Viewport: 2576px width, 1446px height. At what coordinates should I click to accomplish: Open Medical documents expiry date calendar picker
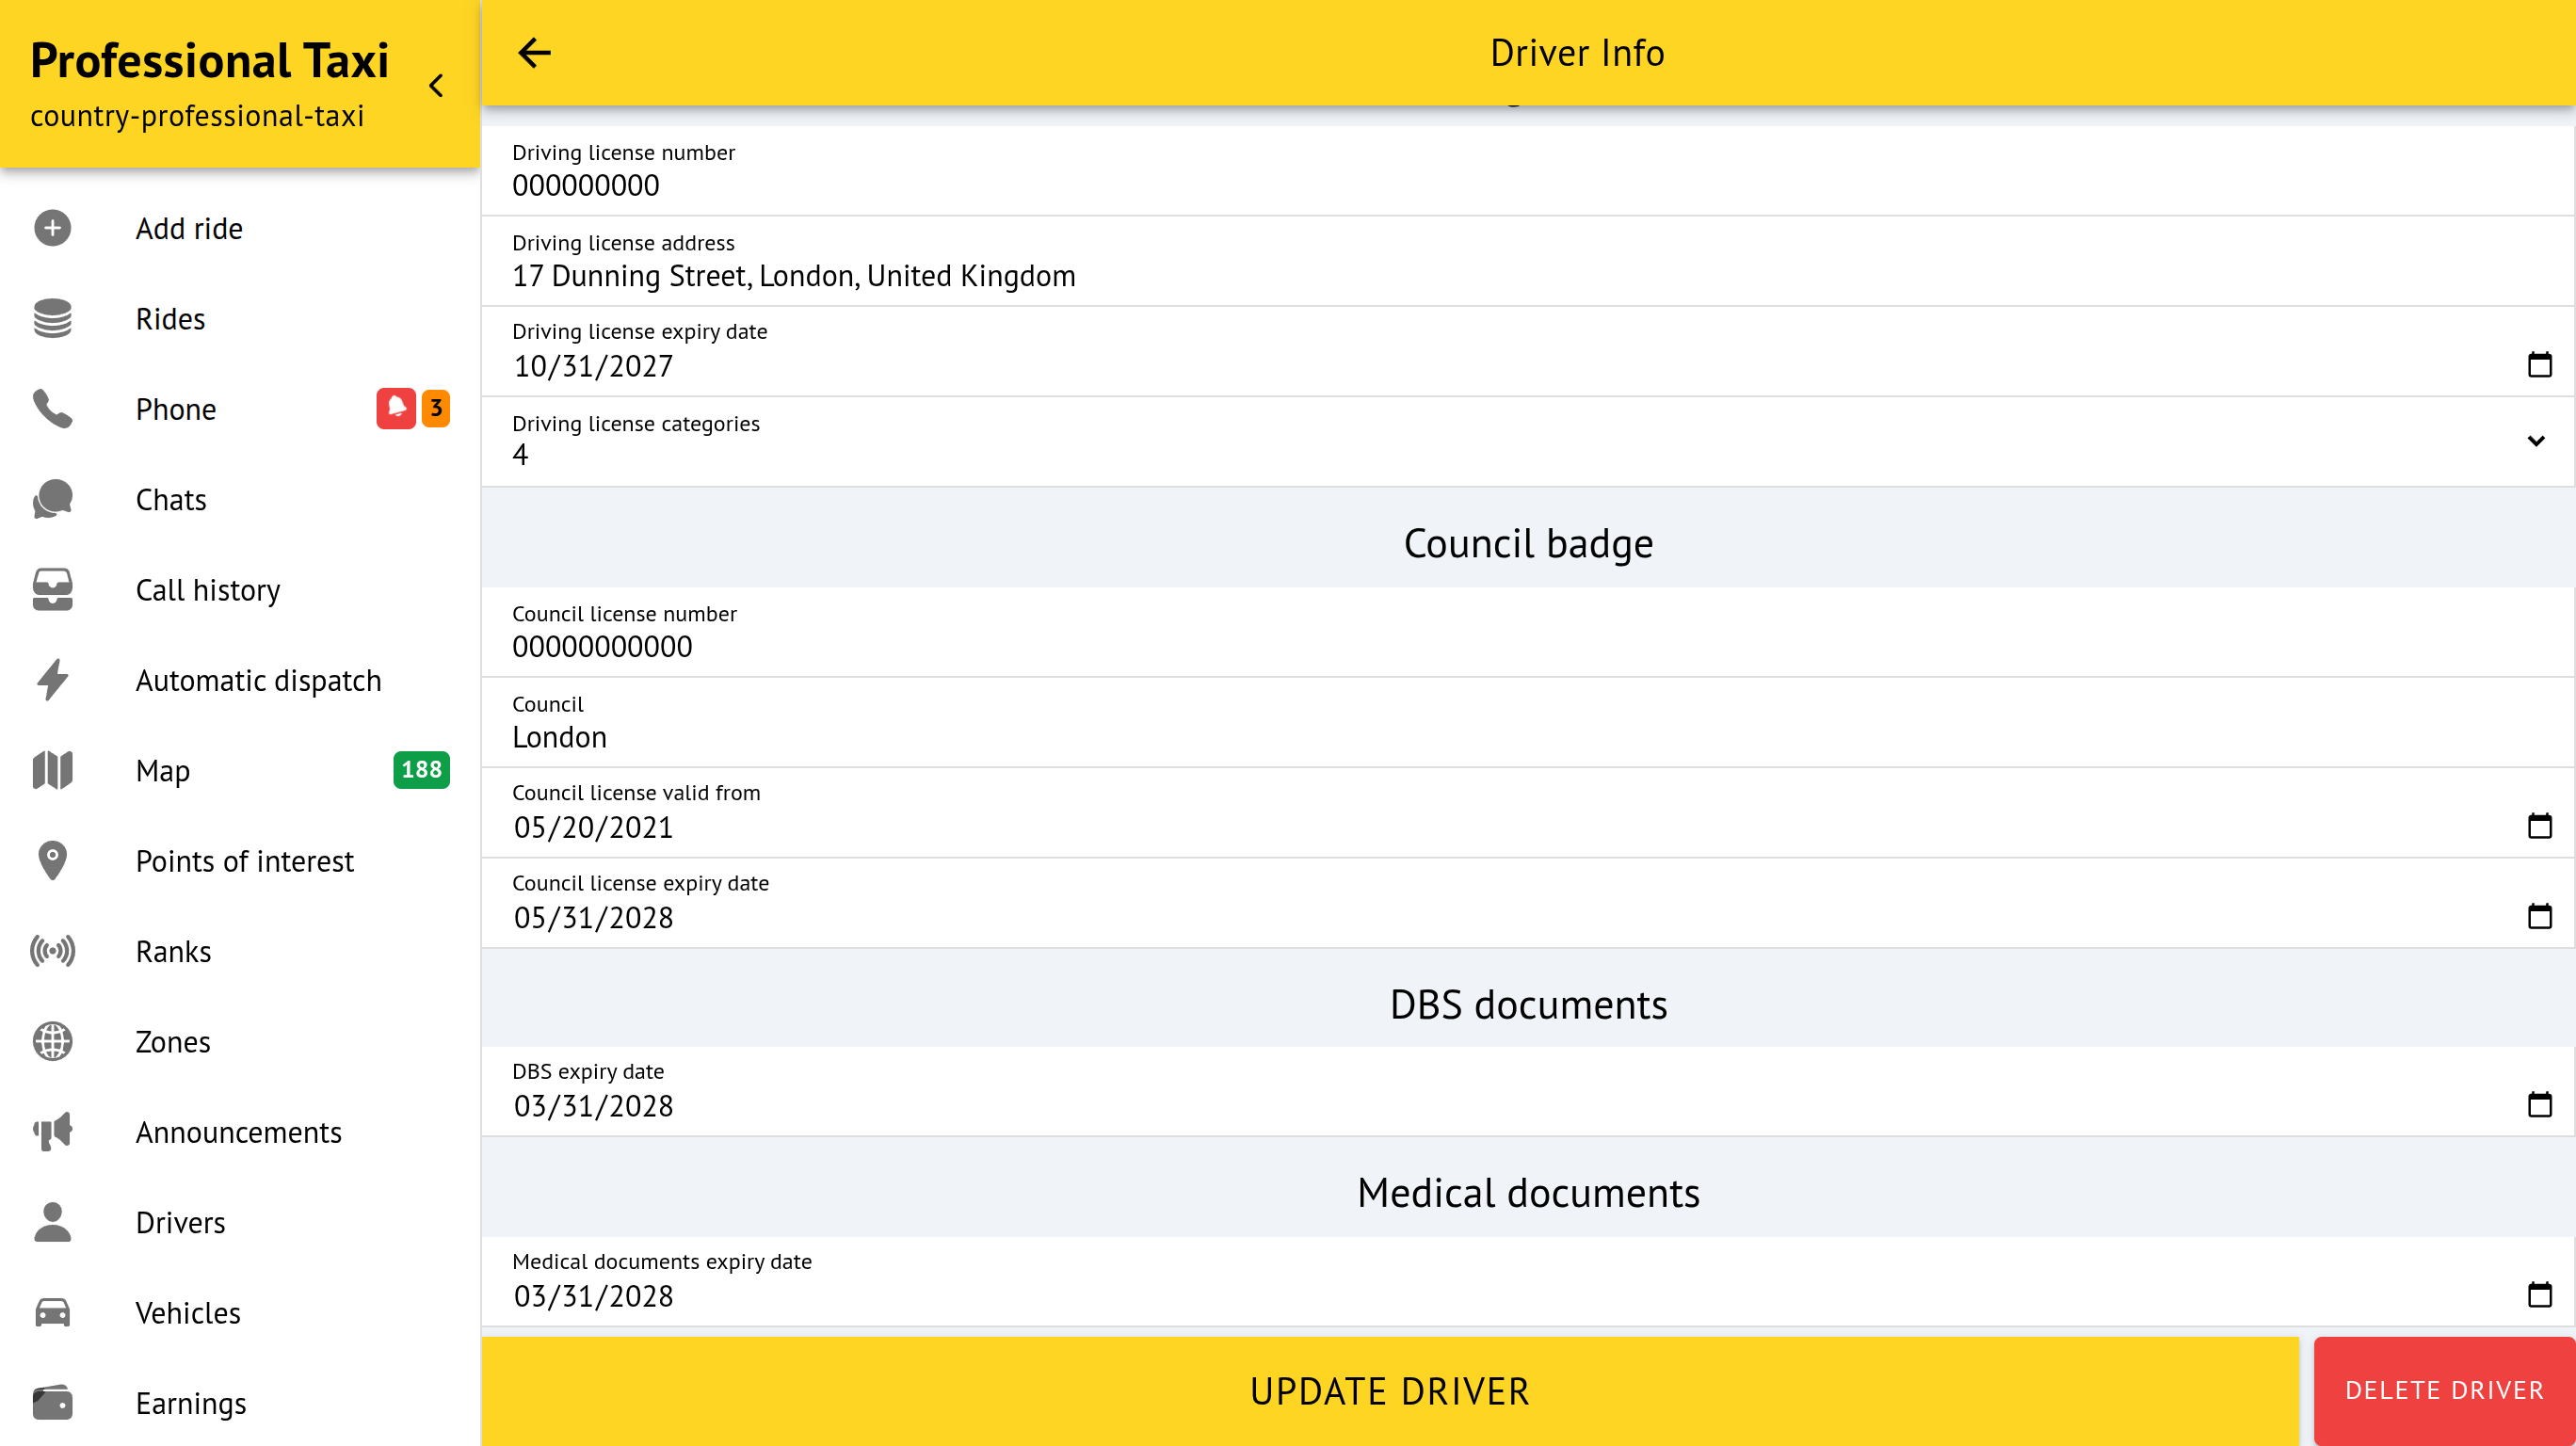tap(2539, 1295)
